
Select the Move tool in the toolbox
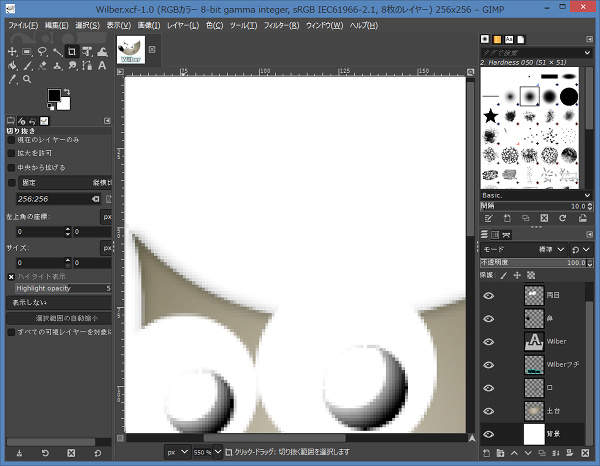(12, 51)
